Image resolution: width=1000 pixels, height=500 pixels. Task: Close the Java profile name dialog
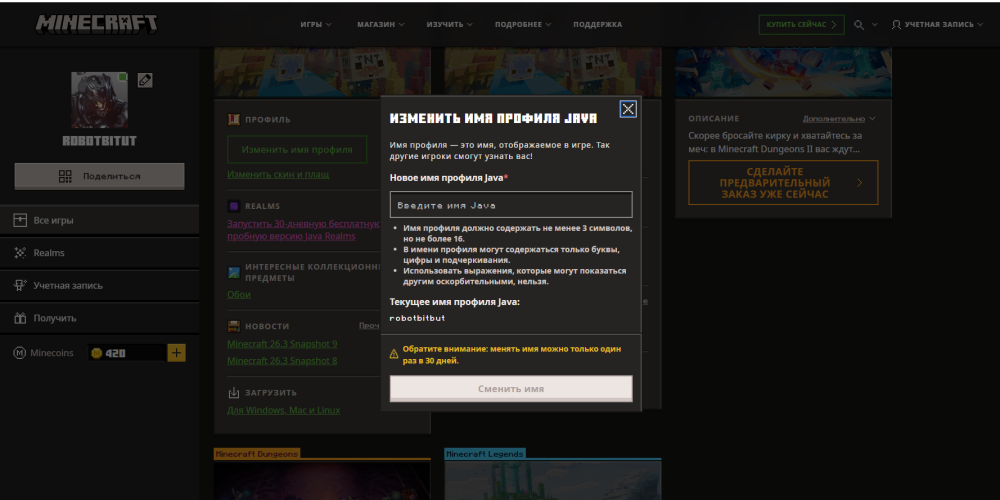(628, 109)
